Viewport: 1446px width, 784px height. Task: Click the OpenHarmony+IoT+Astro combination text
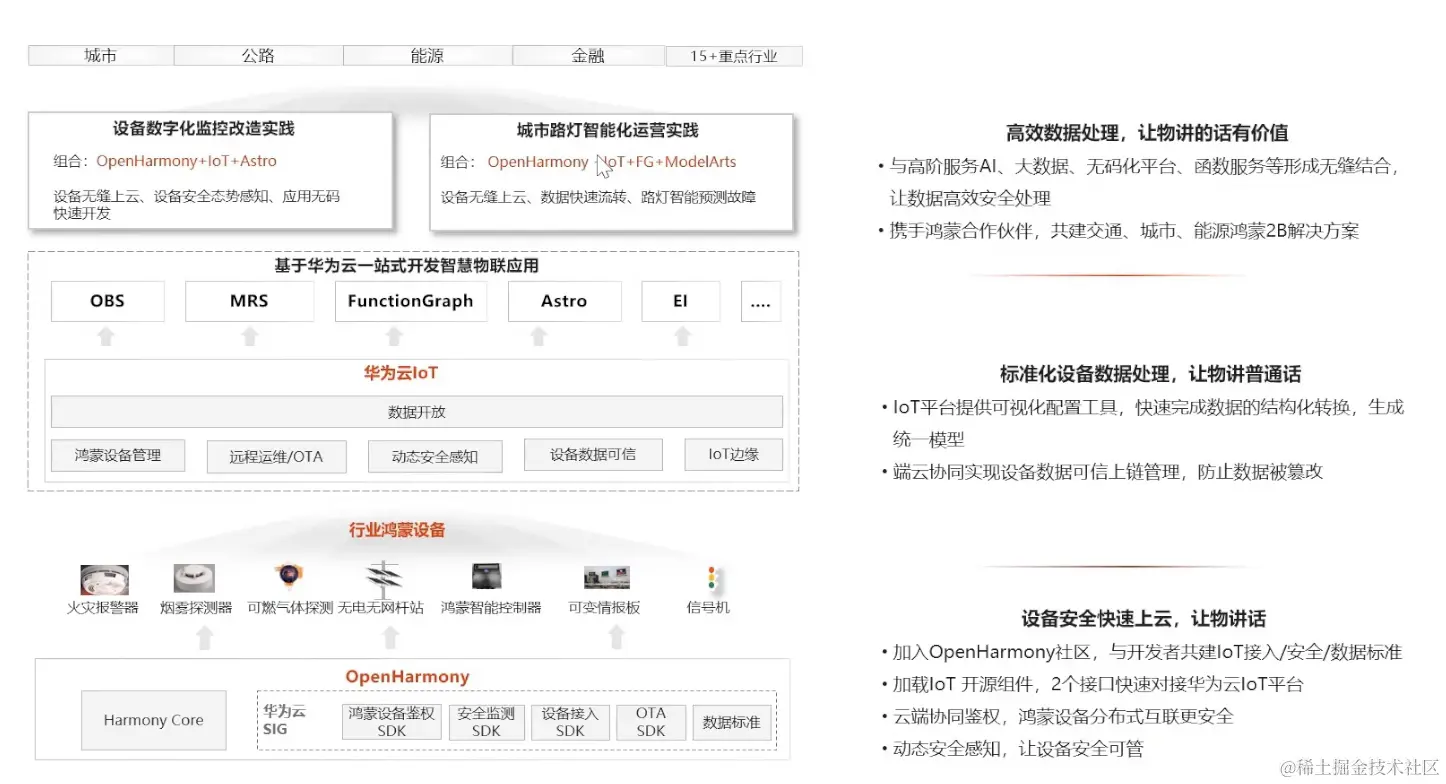187,161
